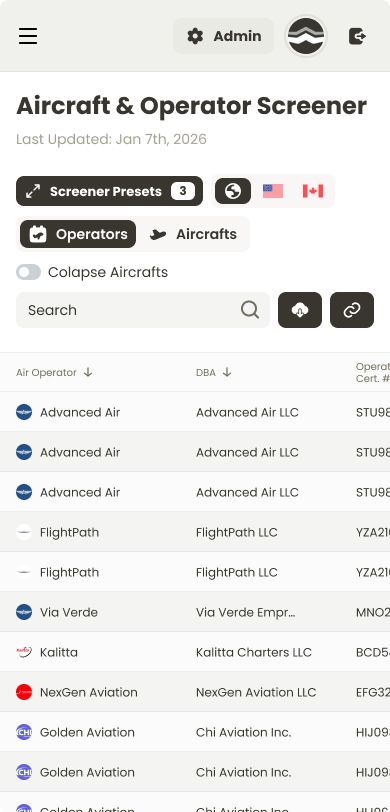The height and width of the screenshot is (812, 390).
Task: Toggle Colapse Aircrafts switch
Action: (28, 272)
